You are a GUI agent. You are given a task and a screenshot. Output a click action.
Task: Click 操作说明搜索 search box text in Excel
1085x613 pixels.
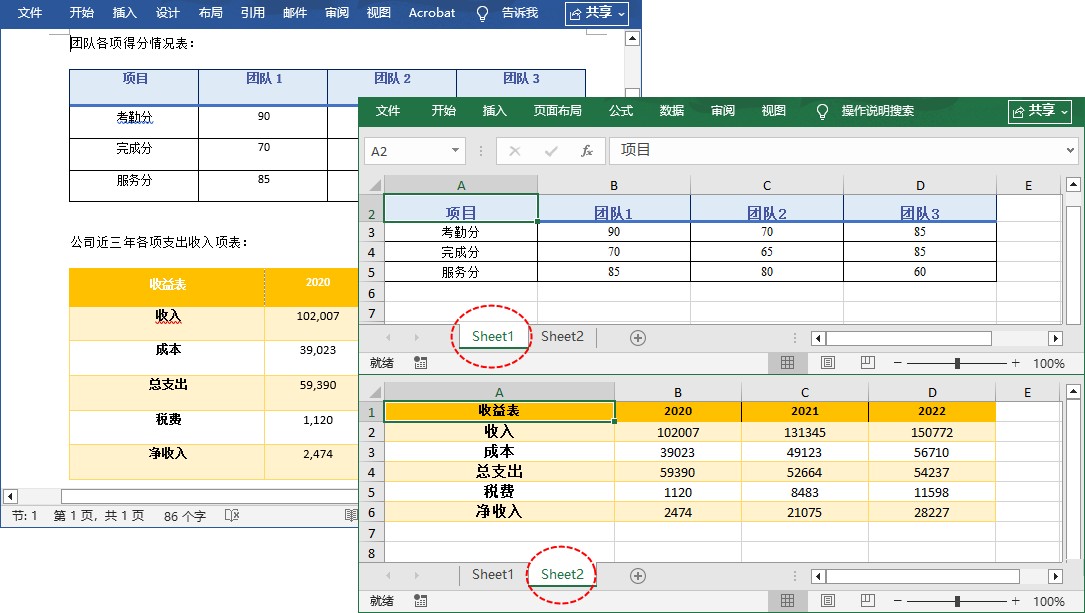877,111
